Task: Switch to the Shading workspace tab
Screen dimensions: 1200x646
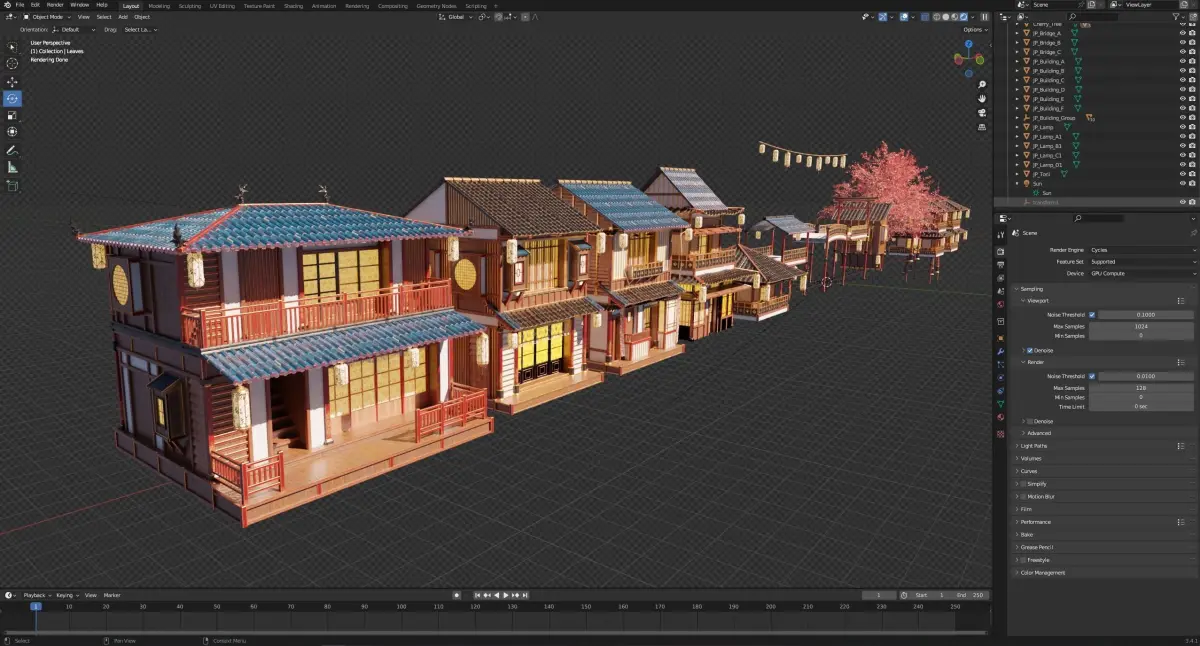Action: pos(293,5)
